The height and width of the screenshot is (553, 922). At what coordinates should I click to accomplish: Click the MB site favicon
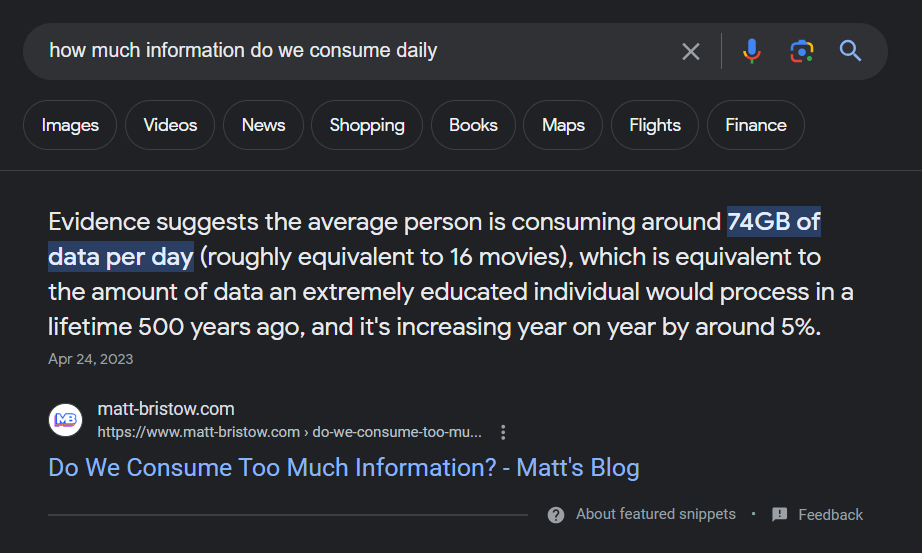point(65,420)
